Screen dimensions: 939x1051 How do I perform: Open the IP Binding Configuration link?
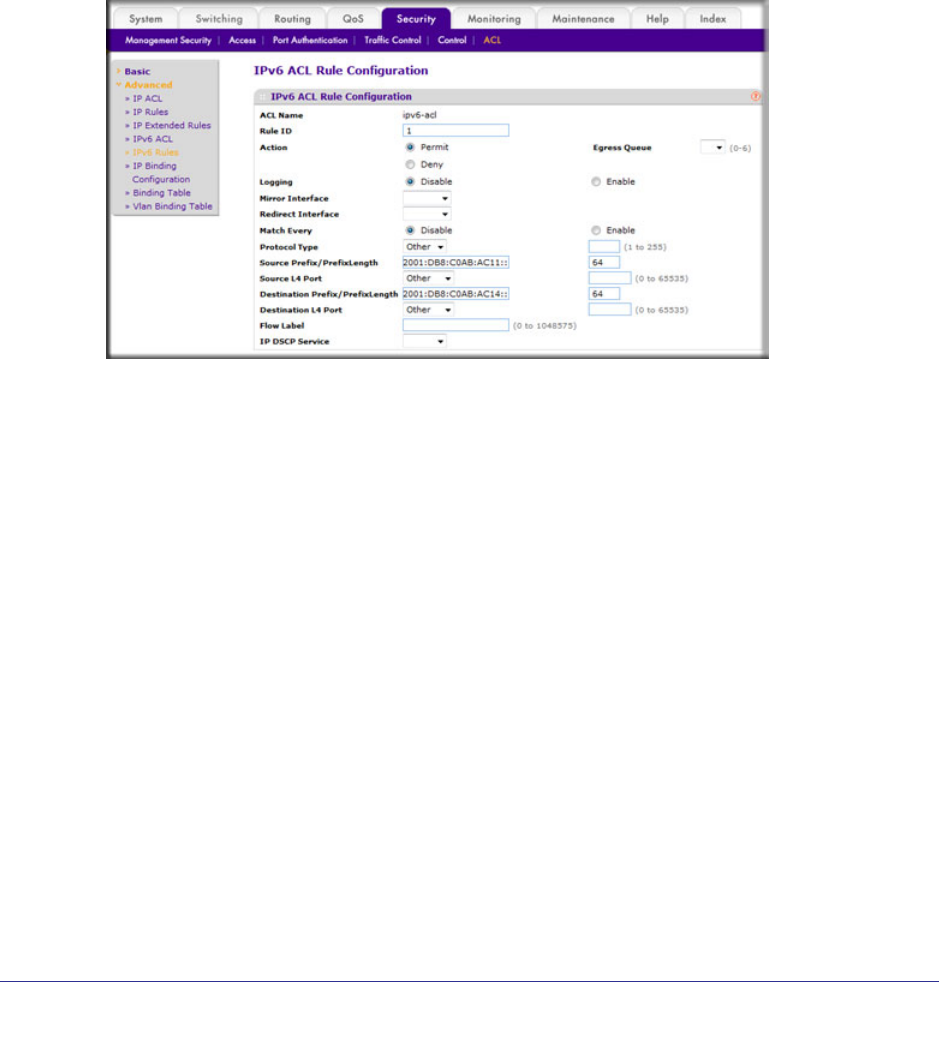[x=160, y=172]
